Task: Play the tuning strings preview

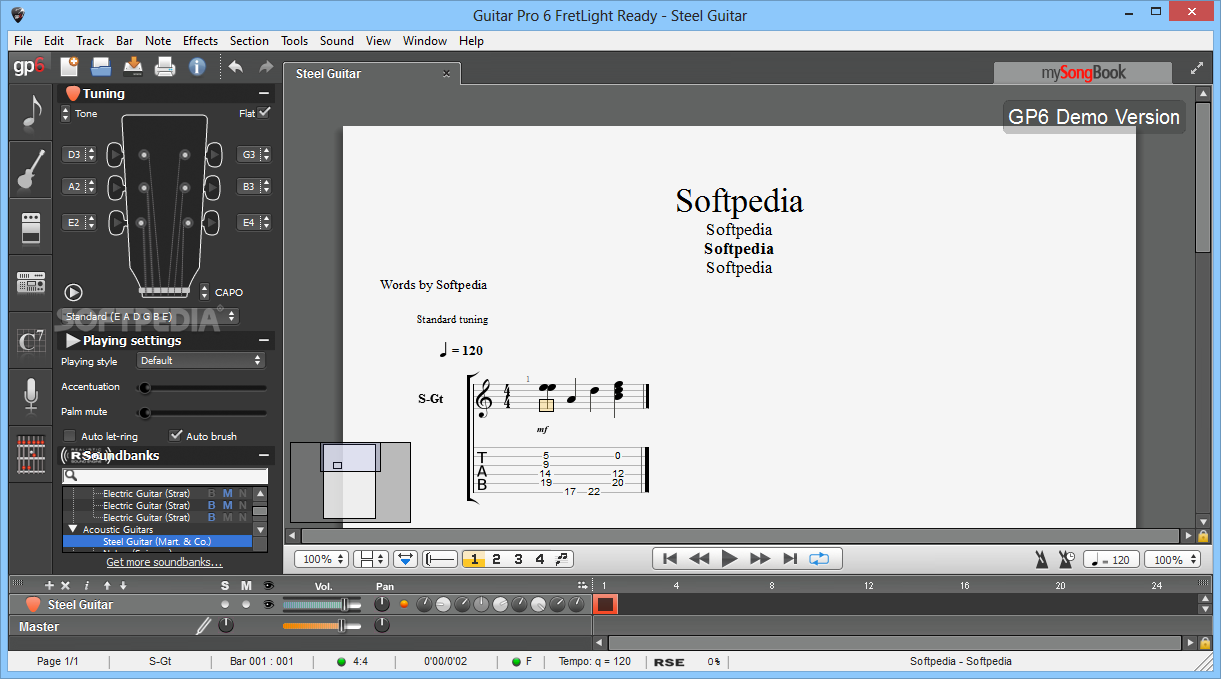Action: (x=73, y=292)
